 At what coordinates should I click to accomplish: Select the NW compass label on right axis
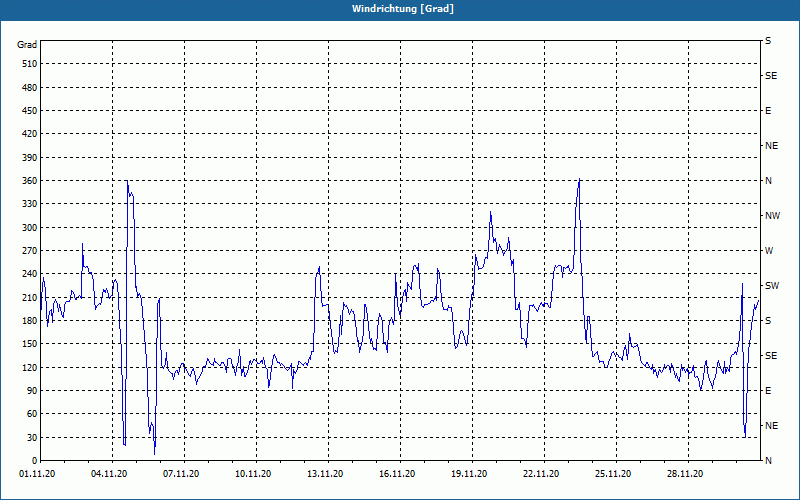[772, 216]
